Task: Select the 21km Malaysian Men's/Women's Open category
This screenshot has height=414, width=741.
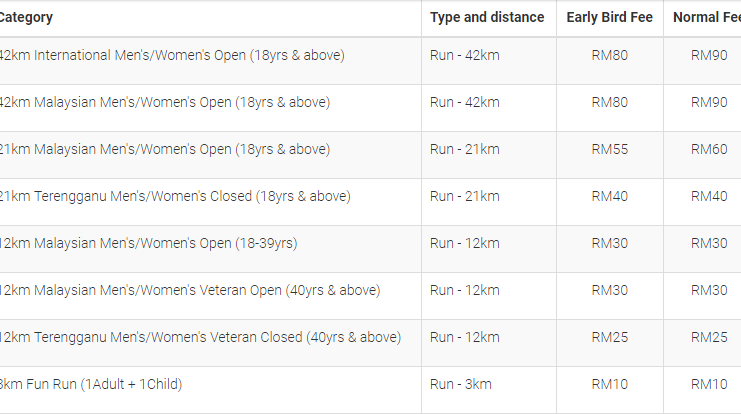Action: point(164,149)
